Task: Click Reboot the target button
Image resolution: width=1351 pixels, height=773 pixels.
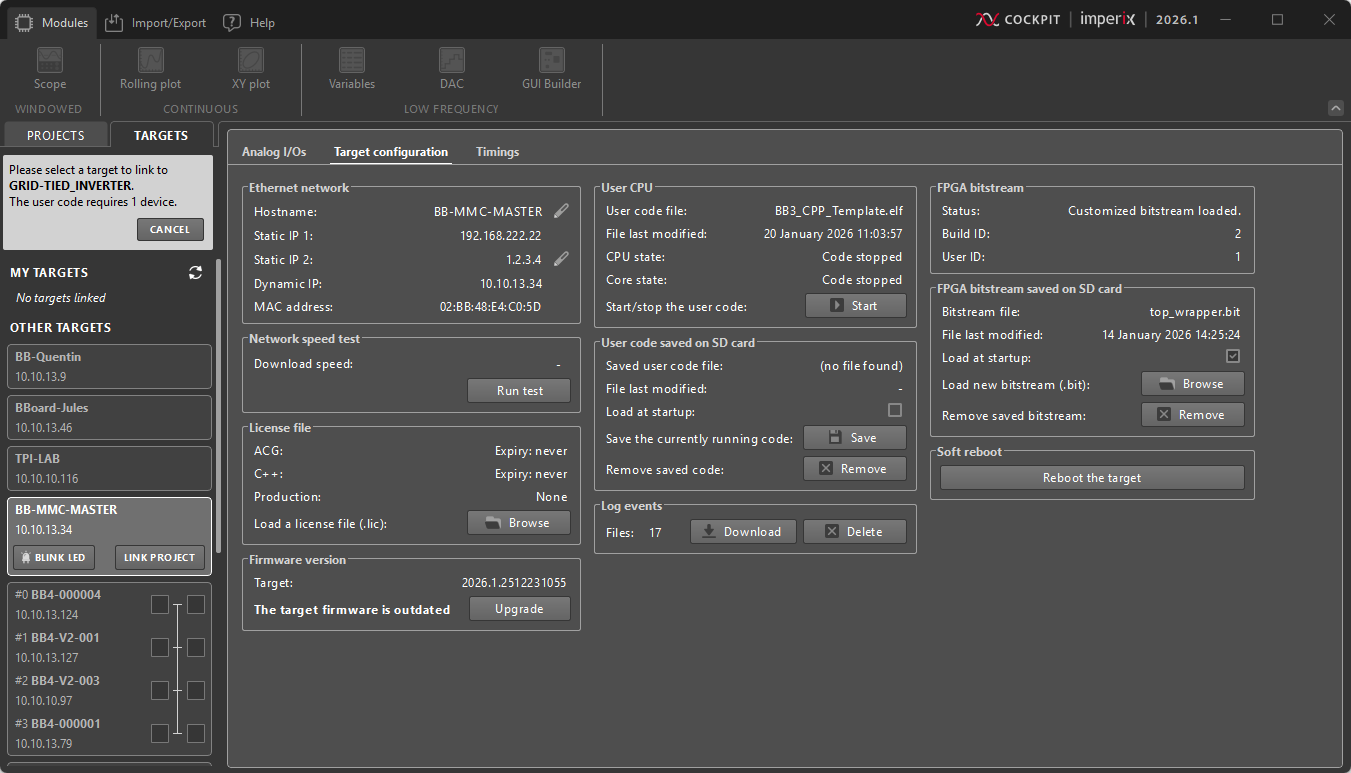Action: 1091,478
